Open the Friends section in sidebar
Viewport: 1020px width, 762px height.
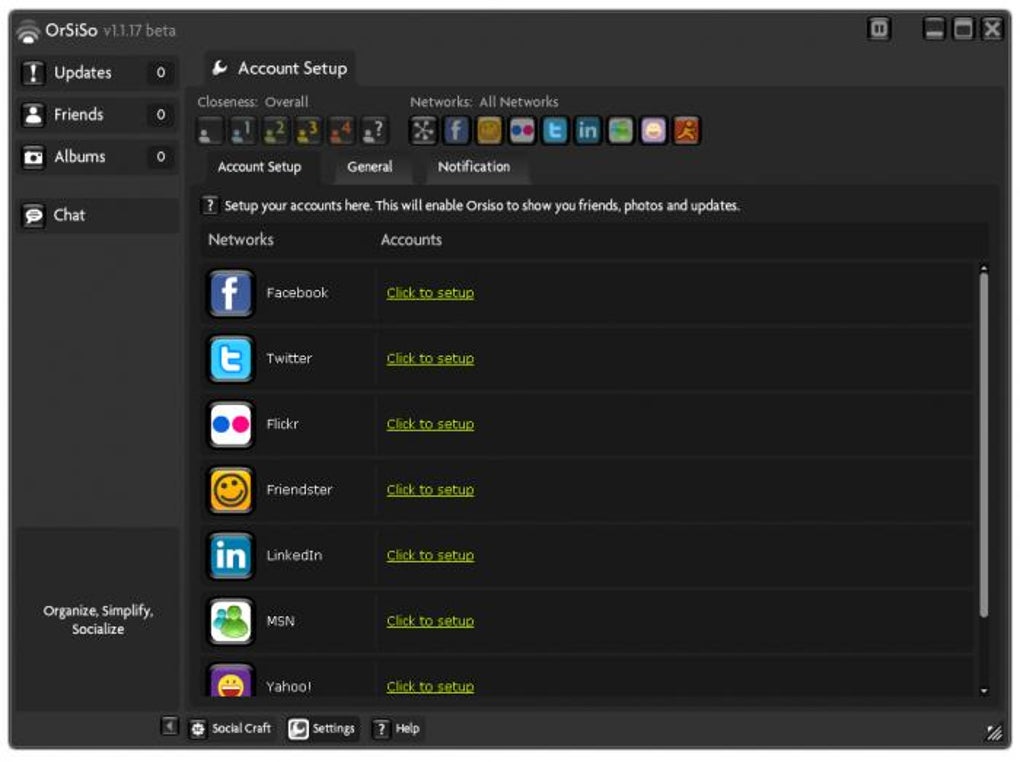click(x=96, y=115)
